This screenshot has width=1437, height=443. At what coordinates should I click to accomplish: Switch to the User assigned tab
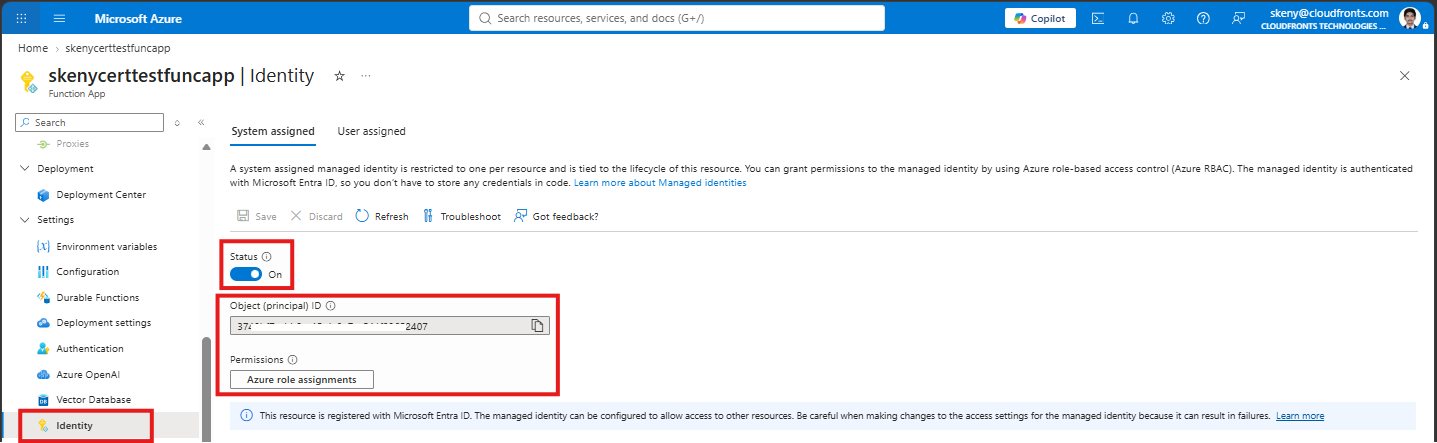pyautogui.click(x=372, y=131)
